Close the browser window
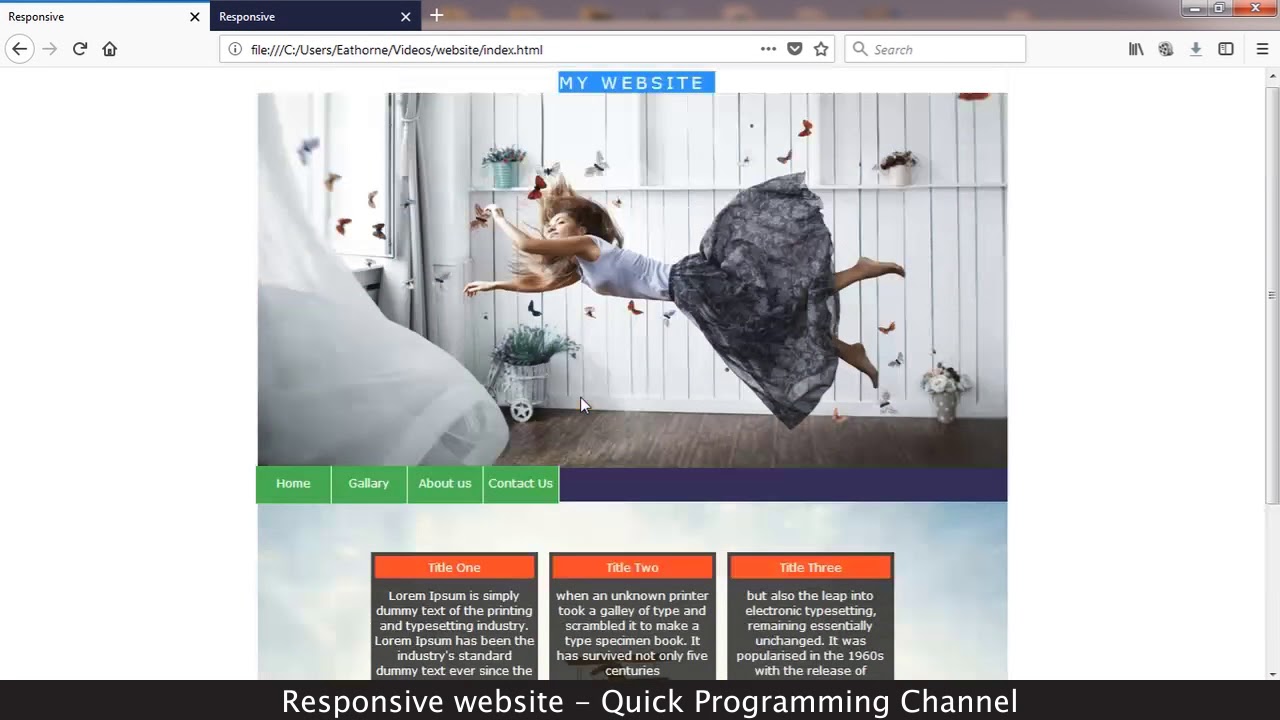This screenshot has height=720, width=1280. (x=1255, y=8)
